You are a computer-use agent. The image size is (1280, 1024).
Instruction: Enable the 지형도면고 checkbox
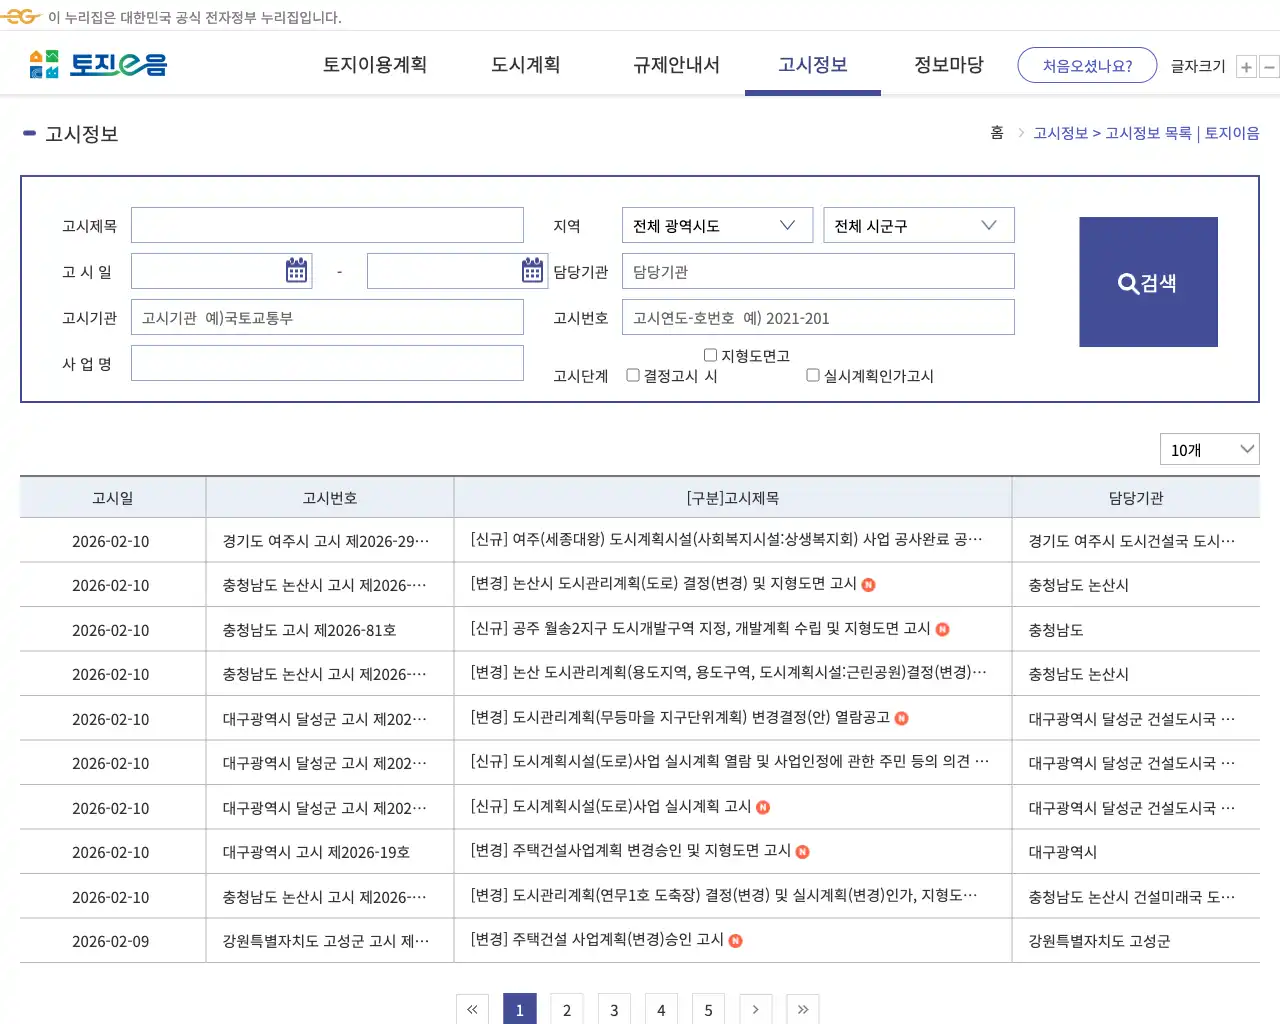710,355
